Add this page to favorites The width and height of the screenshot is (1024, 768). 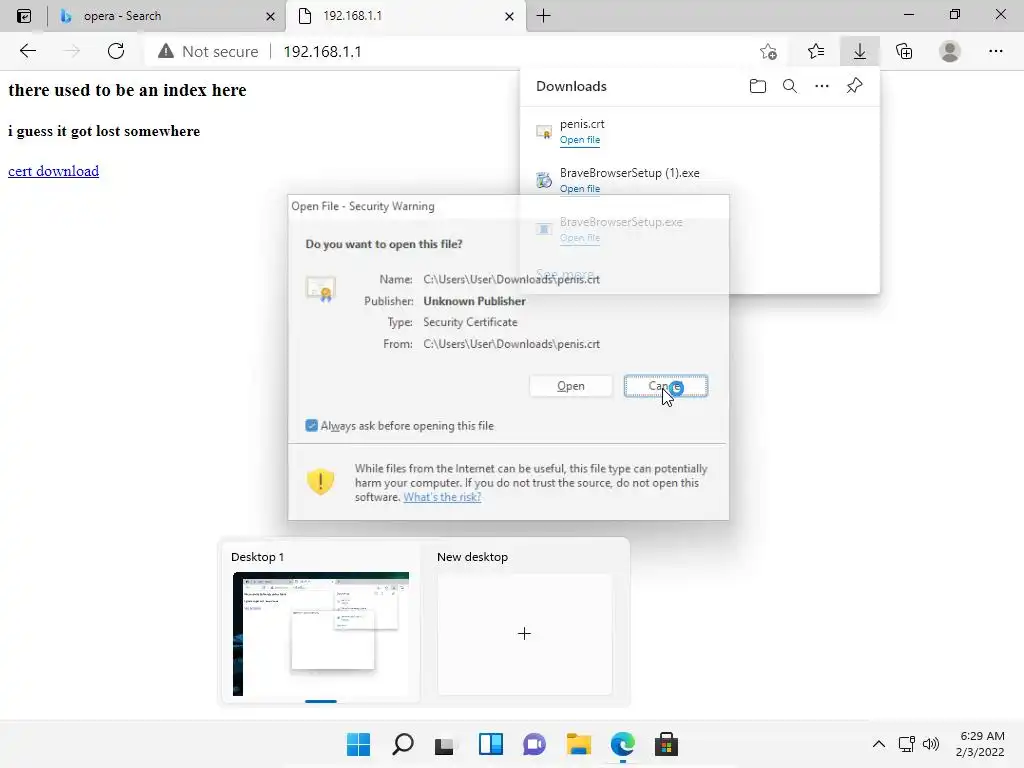768,52
